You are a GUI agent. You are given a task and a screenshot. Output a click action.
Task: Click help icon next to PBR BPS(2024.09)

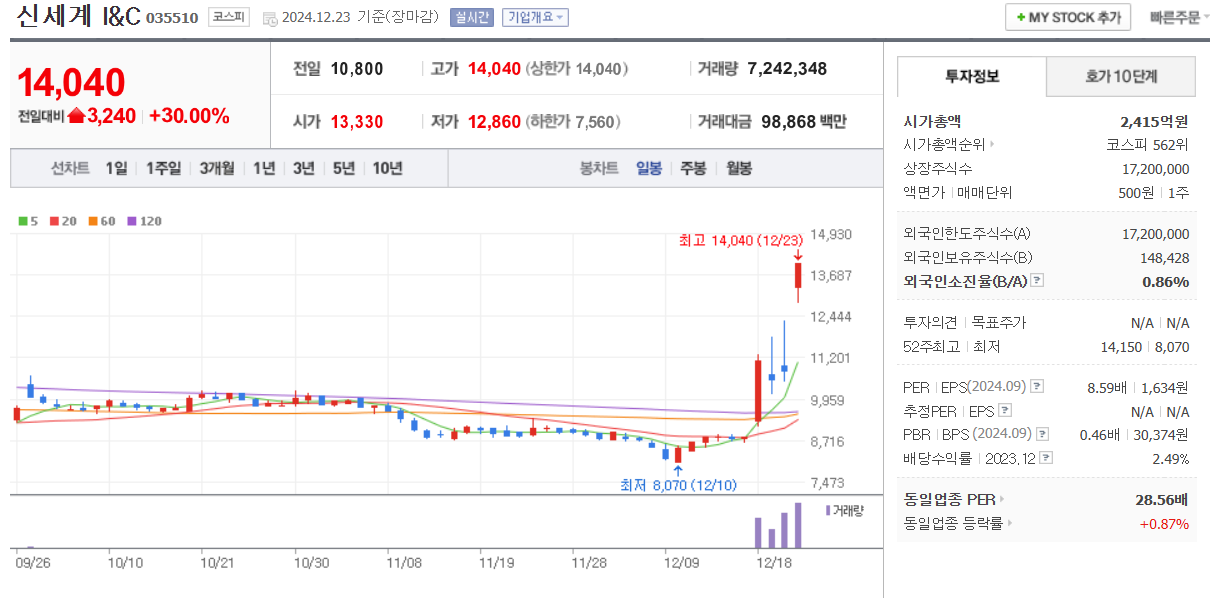tap(1043, 434)
